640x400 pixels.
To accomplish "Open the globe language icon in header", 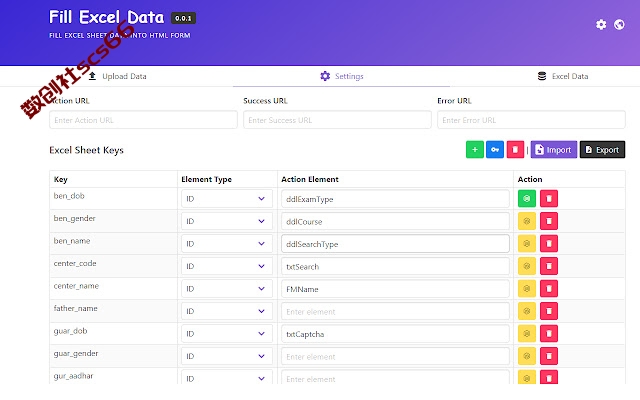I will click(619, 24).
